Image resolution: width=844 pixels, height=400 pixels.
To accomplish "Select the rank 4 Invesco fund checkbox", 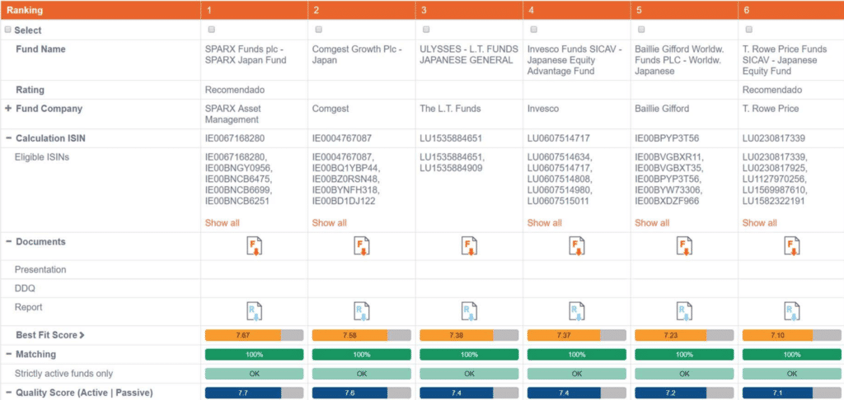I will coord(534,29).
